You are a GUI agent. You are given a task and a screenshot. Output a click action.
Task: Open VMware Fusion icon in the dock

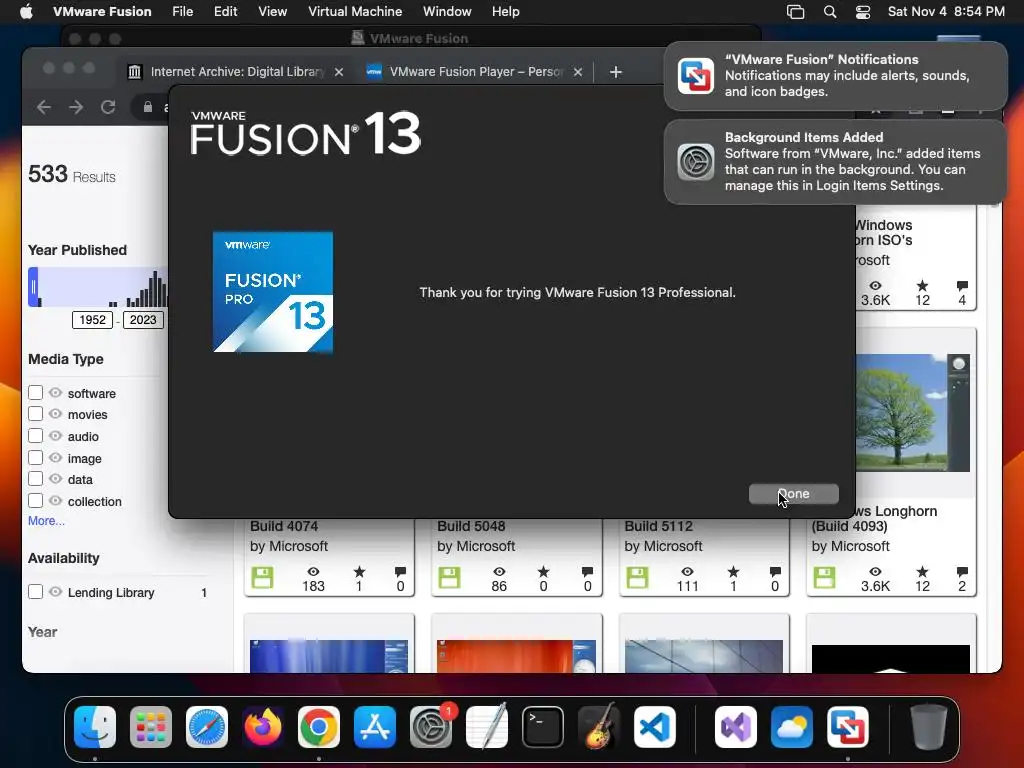click(848, 726)
